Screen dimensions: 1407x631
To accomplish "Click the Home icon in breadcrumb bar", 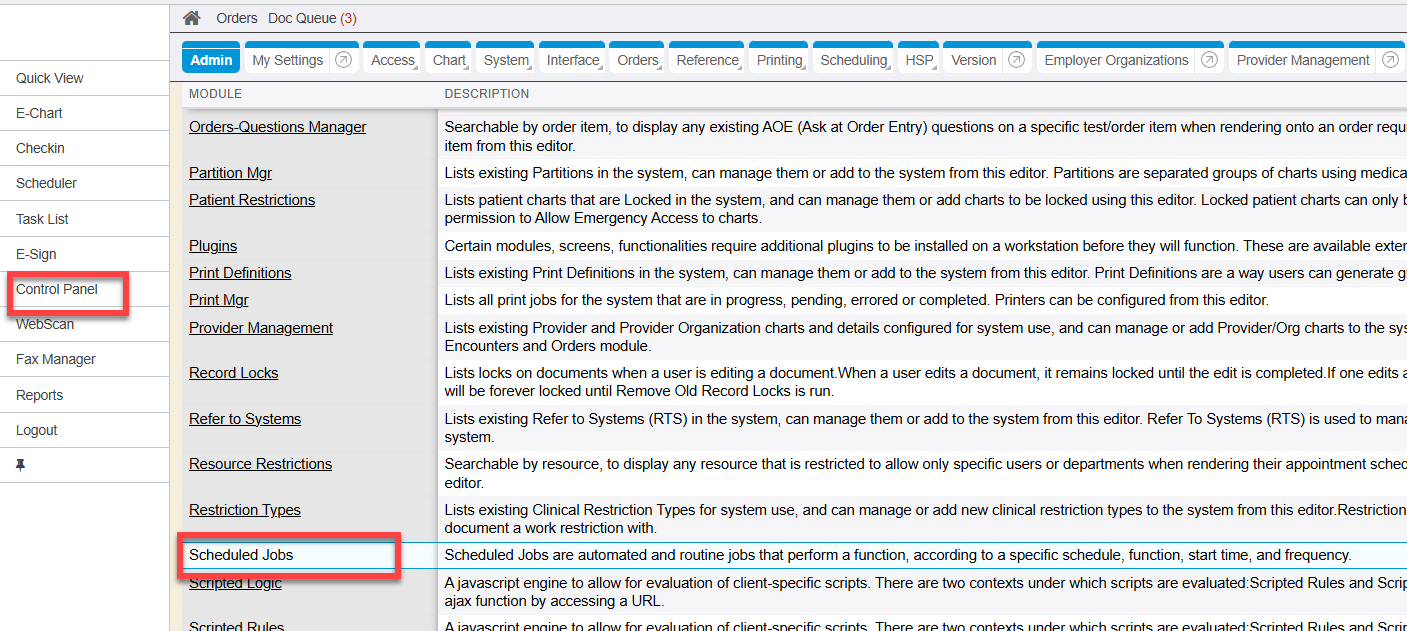I will (x=192, y=18).
